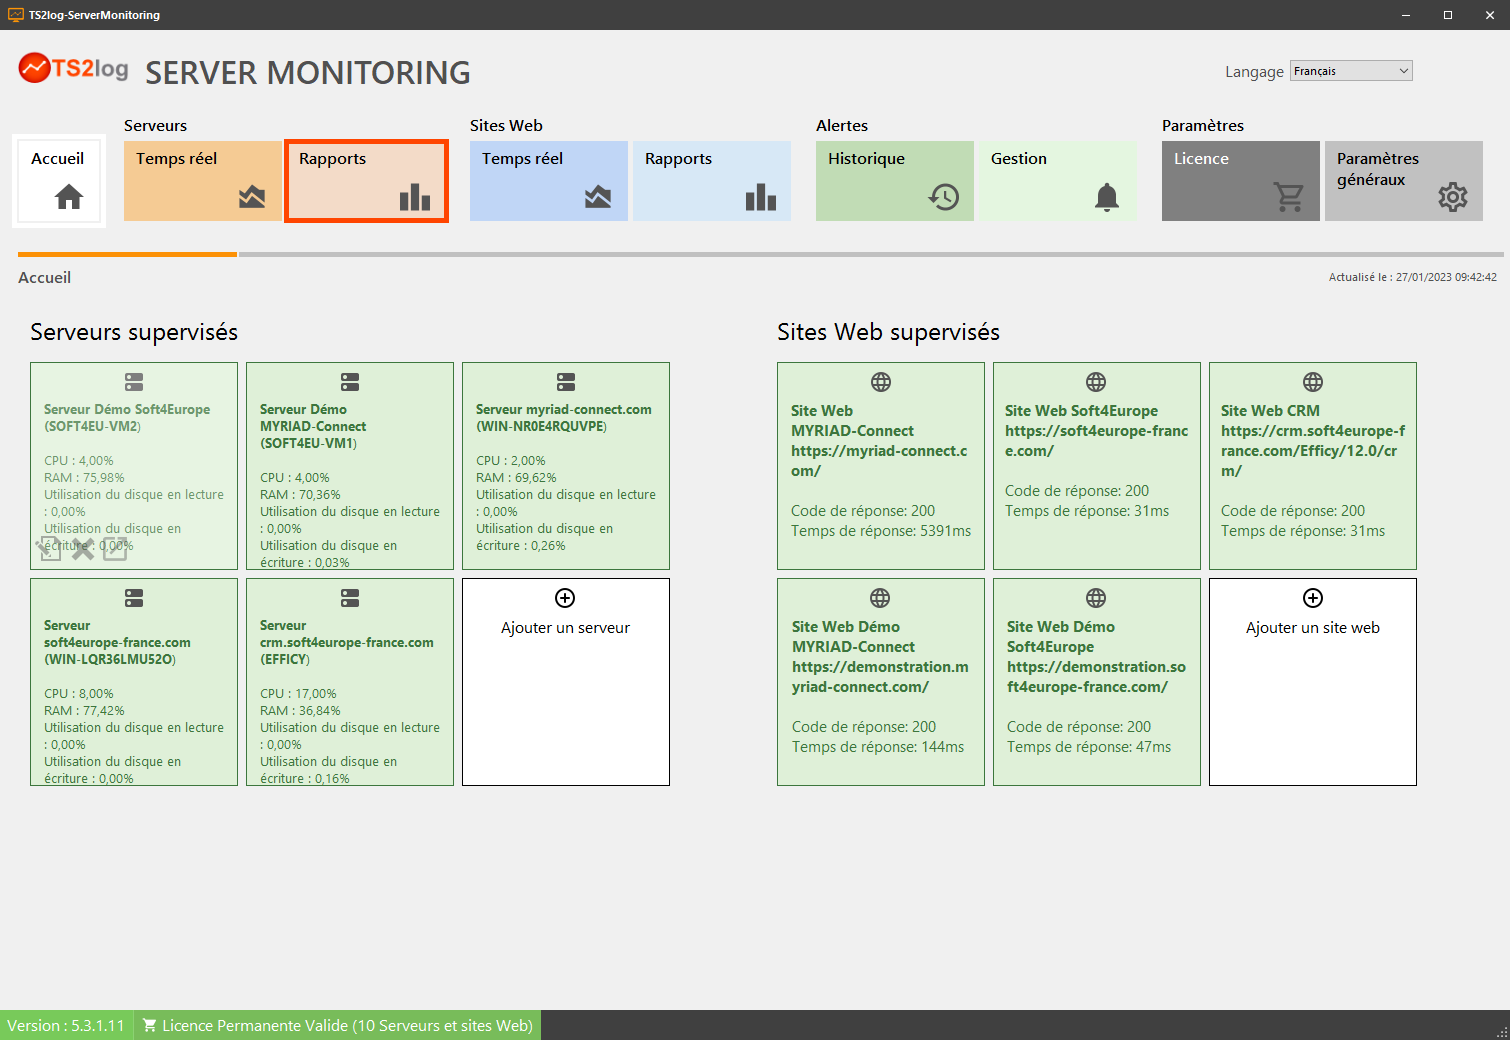This screenshot has height=1040, width=1510.
Task: Go to the Accueil home tile
Action: [59, 181]
